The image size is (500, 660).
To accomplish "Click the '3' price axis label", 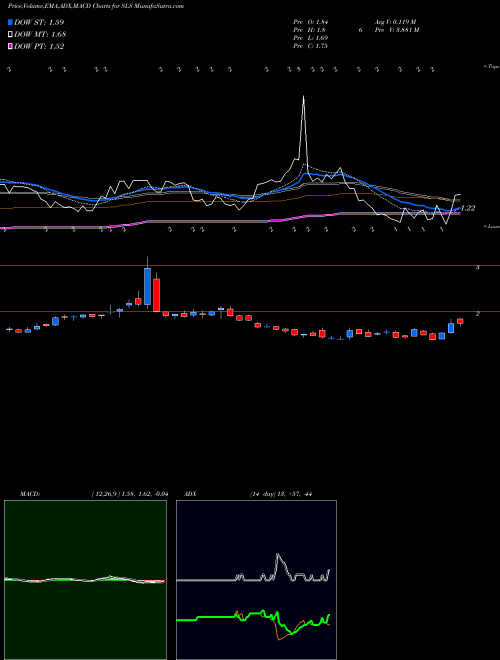I will click(478, 268).
